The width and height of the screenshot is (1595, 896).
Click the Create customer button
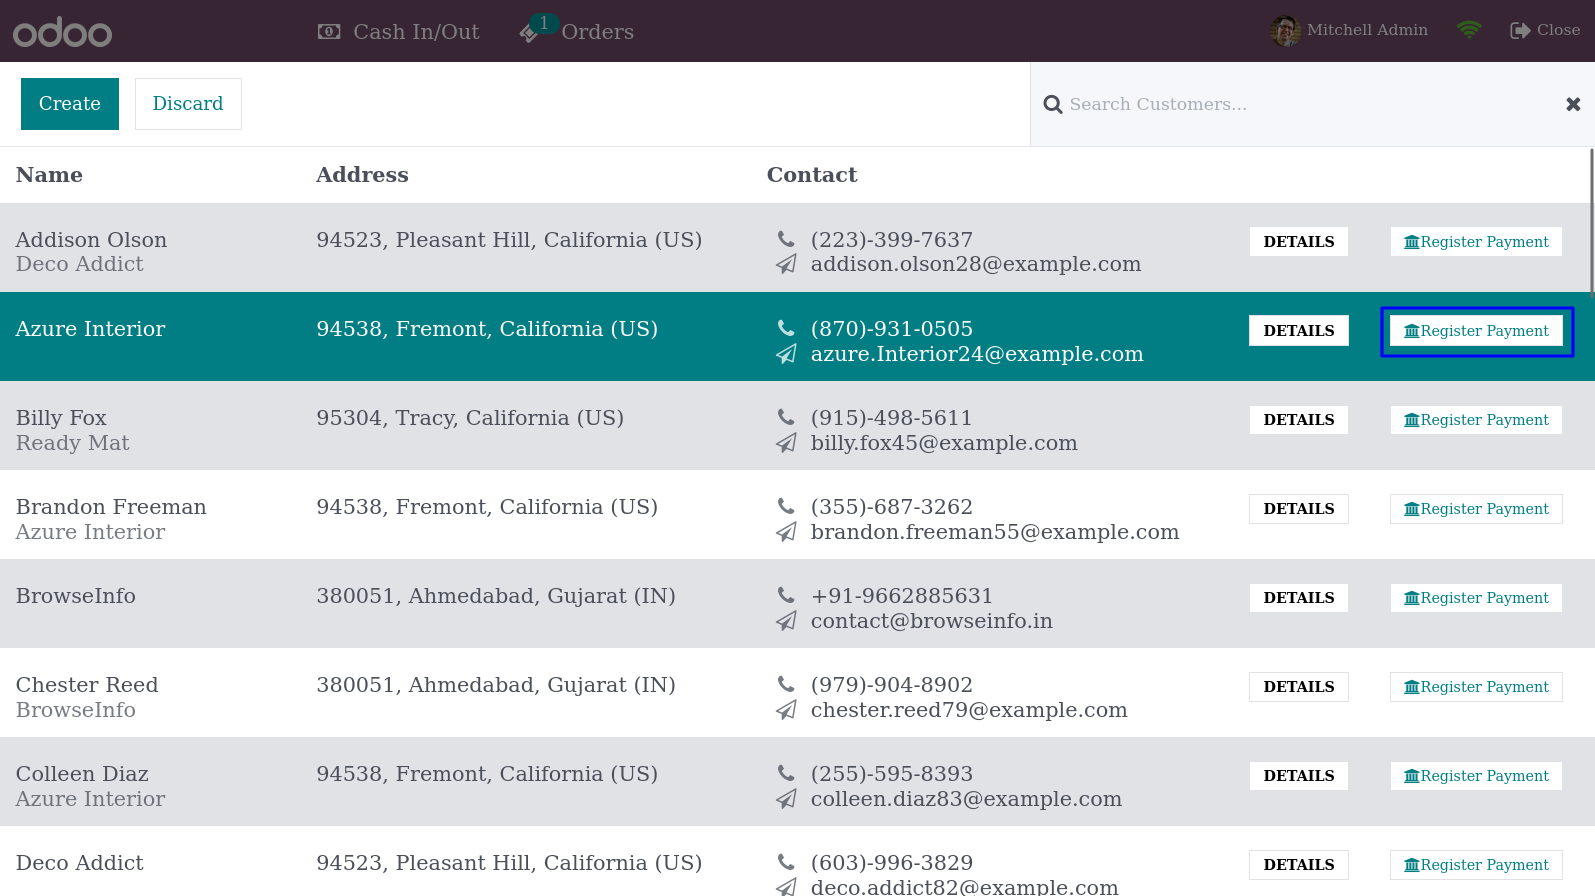[x=70, y=104]
